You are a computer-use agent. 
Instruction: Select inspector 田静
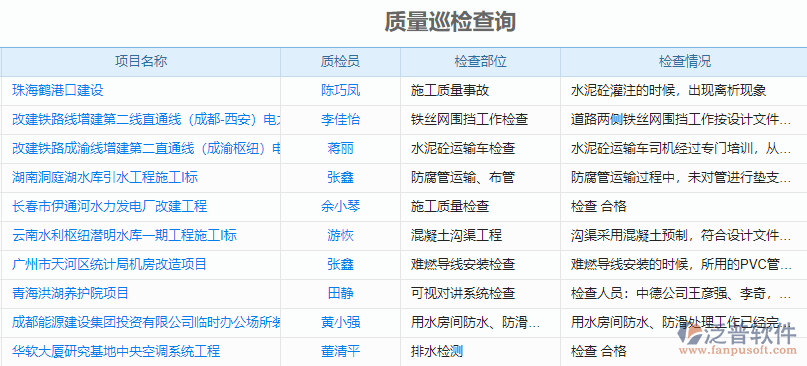(340, 294)
